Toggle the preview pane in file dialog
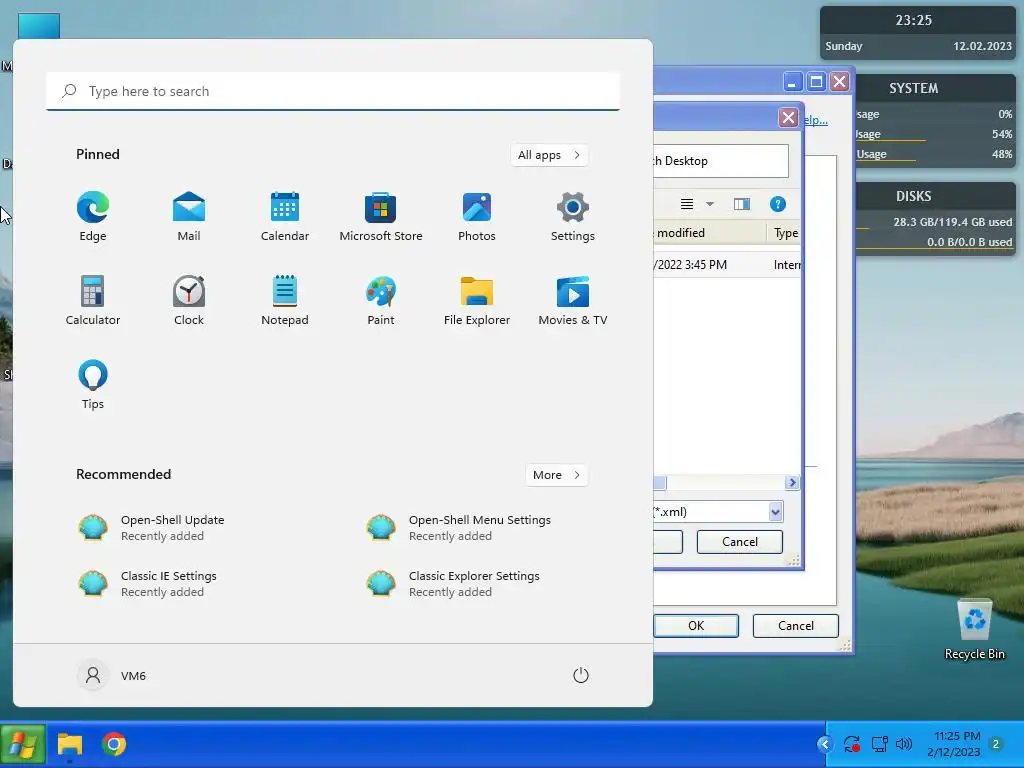The image size is (1024, 768). [742, 204]
